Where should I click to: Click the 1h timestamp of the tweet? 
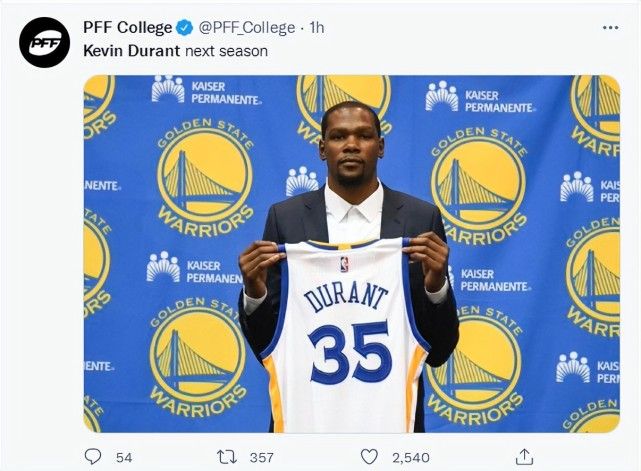pyautogui.click(x=316, y=28)
